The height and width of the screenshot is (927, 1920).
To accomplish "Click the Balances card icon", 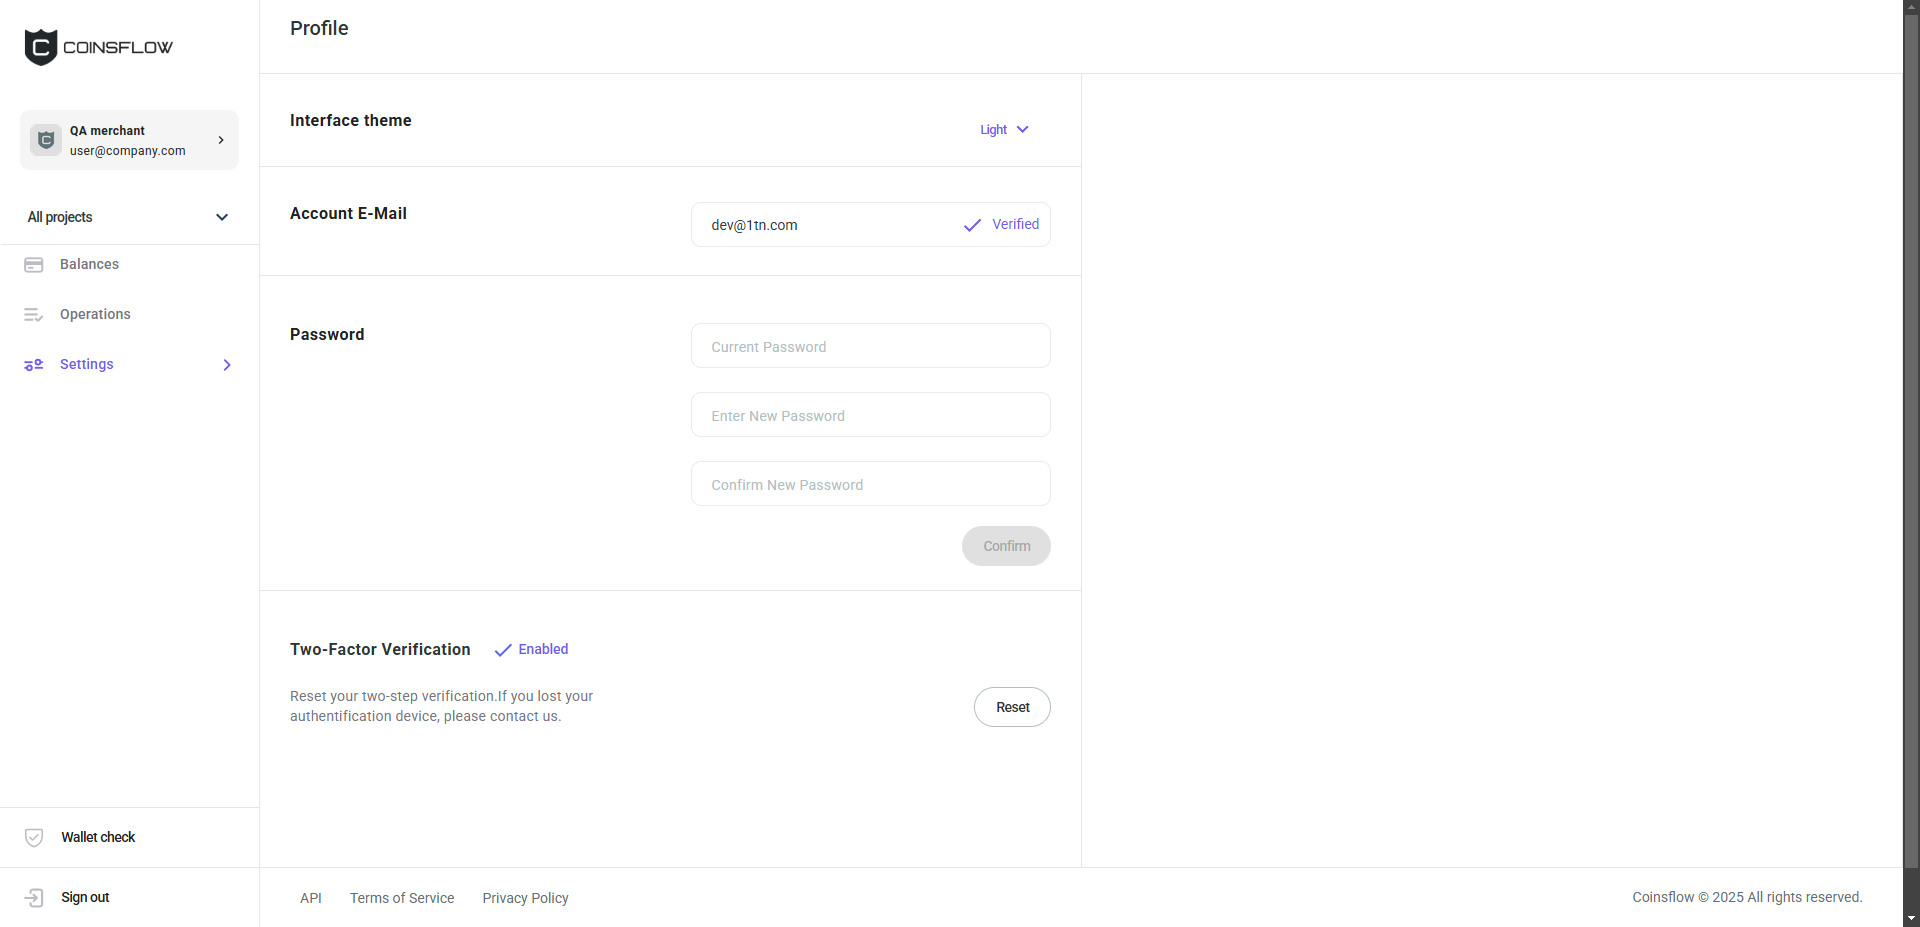I will [x=34, y=265].
